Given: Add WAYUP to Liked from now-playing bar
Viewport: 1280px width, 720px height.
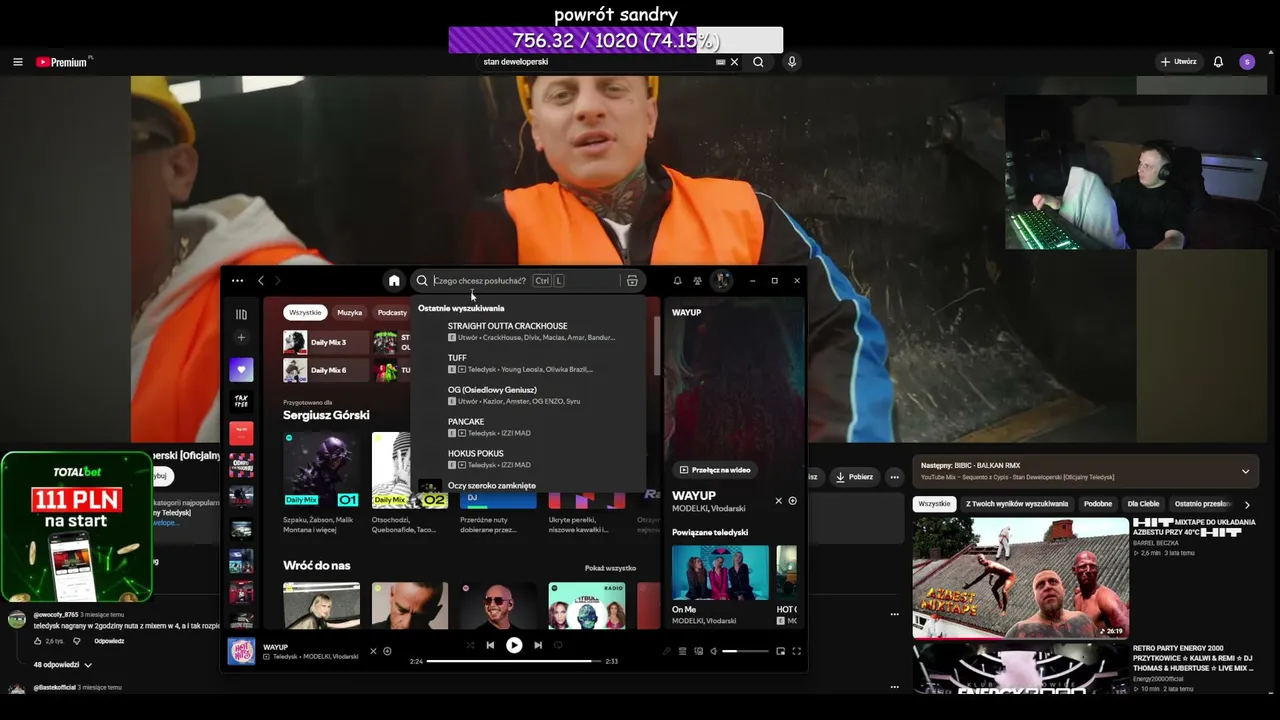Looking at the screenshot, I should click(x=387, y=651).
